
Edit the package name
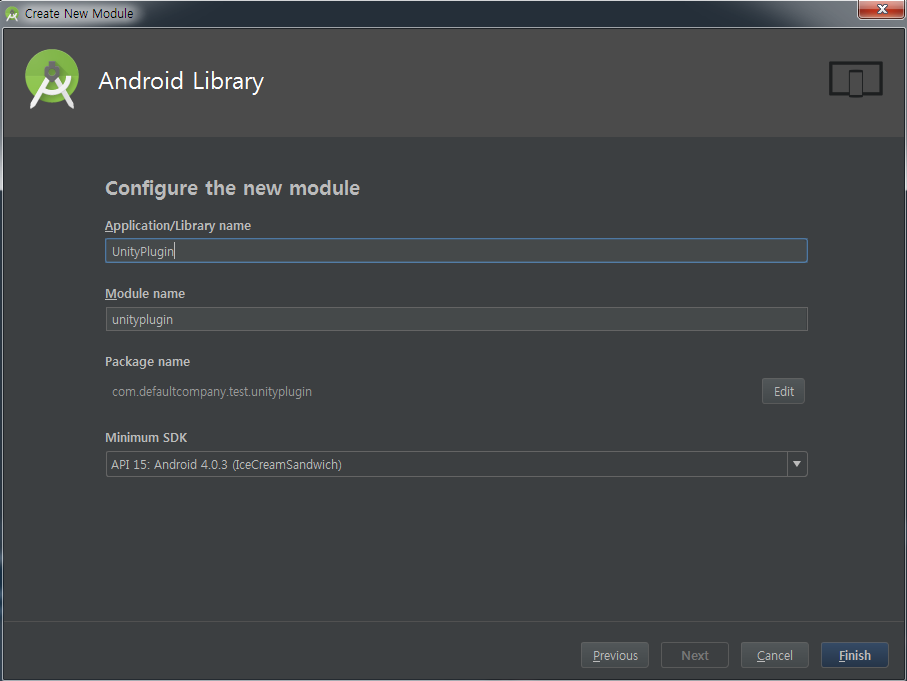[x=783, y=391]
